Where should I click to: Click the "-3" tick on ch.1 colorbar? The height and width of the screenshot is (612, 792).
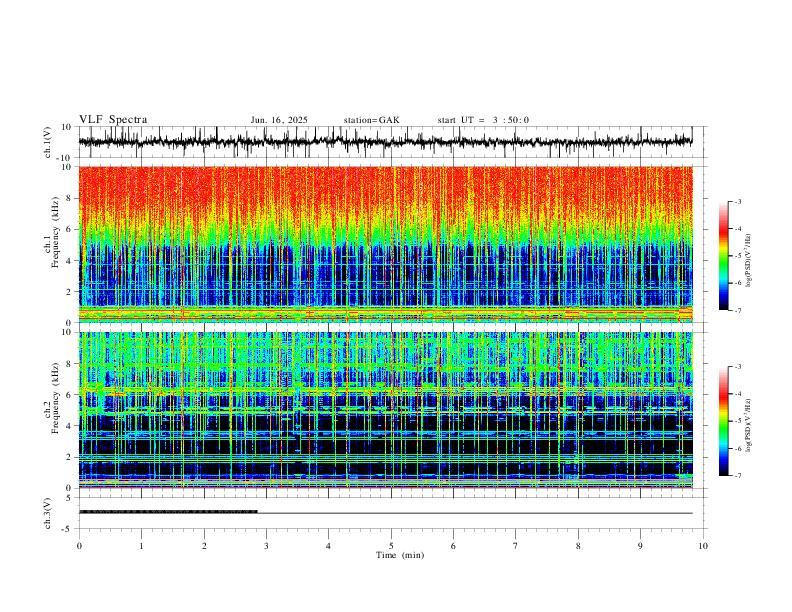click(x=738, y=201)
